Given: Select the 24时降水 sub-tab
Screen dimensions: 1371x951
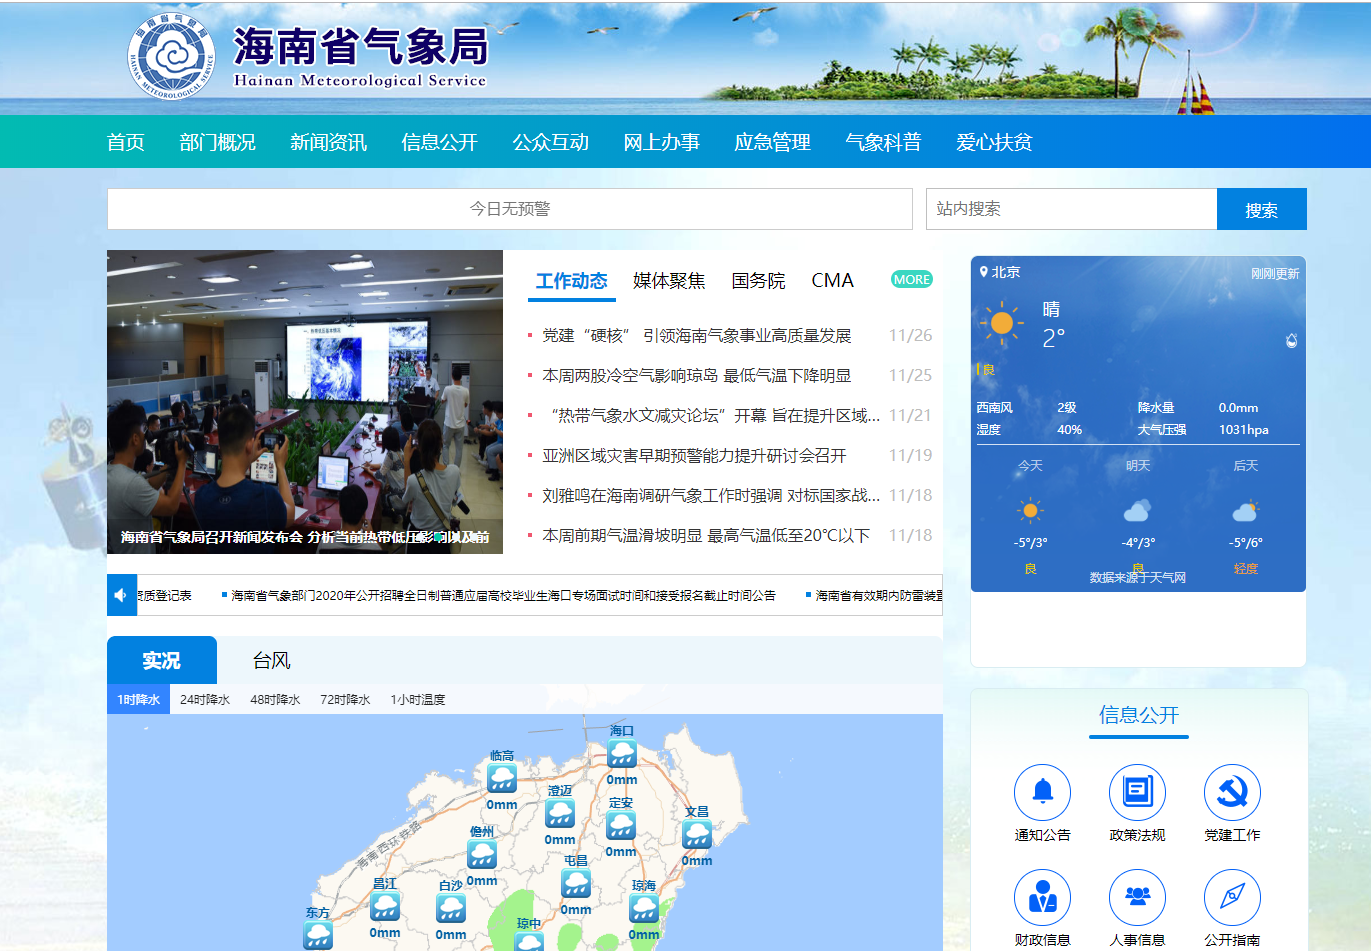Looking at the screenshot, I should 205,700.
